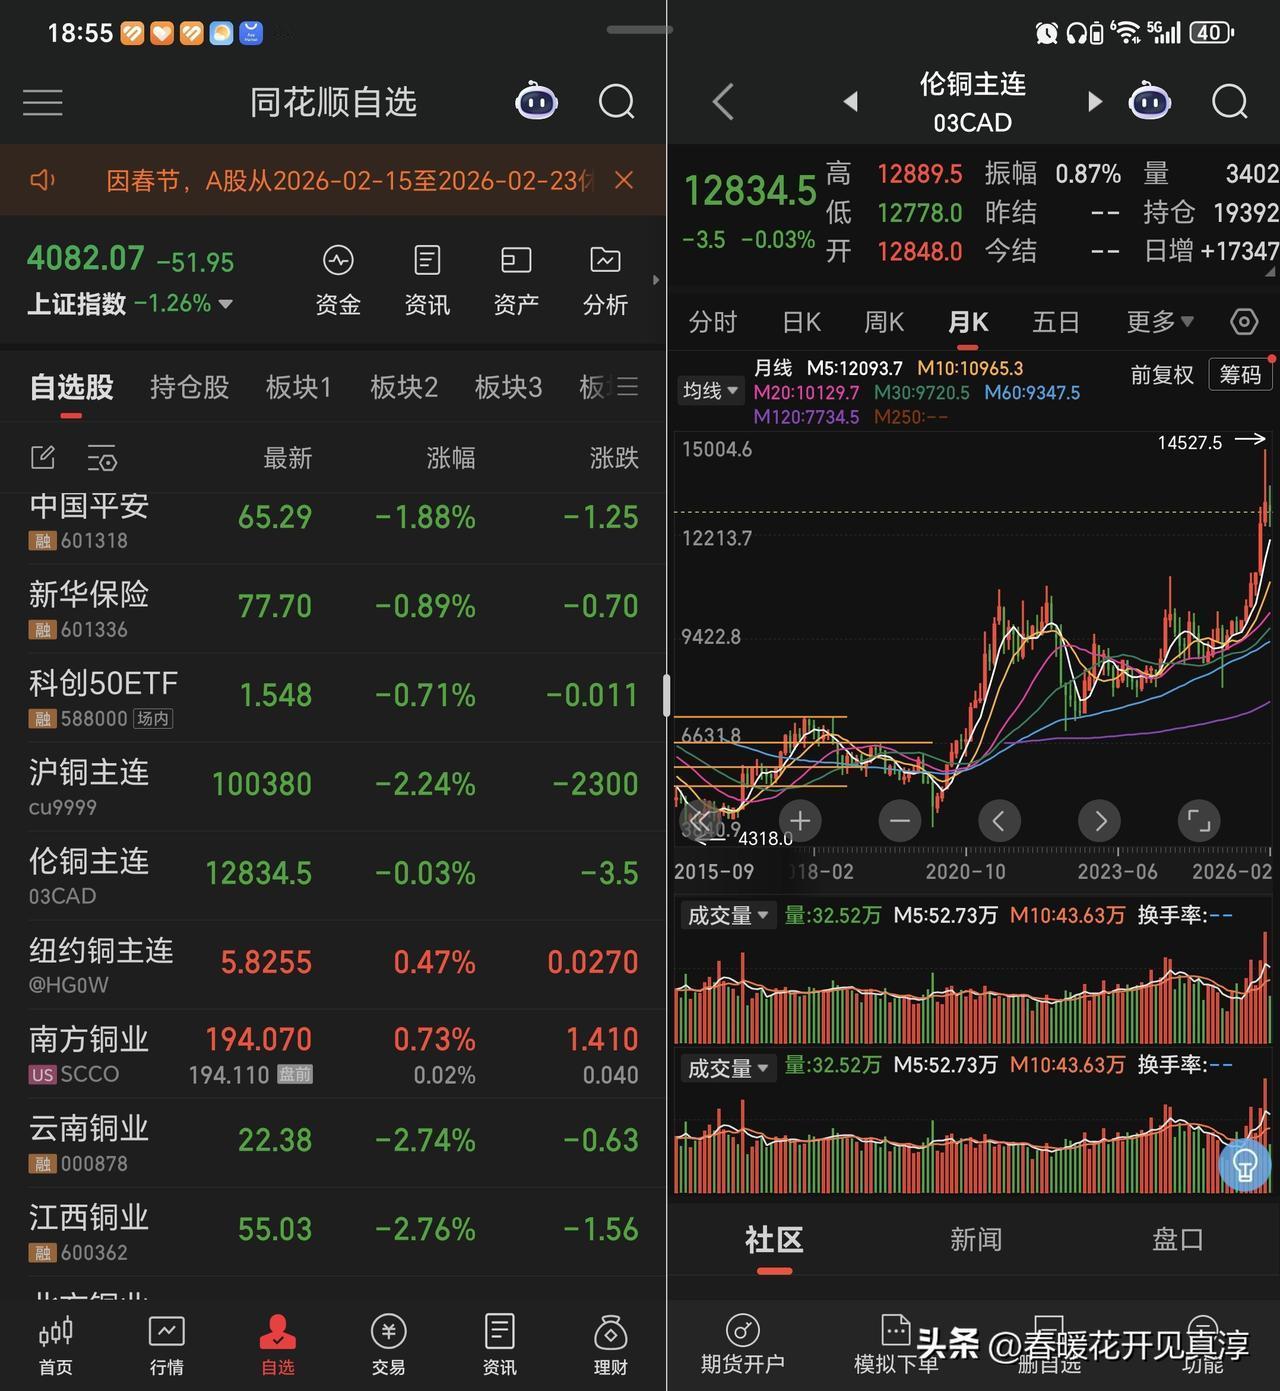Open the 江西铜业 stock row
The height and width of the screenshot is (1391, 1280).
coord(333,1232)
